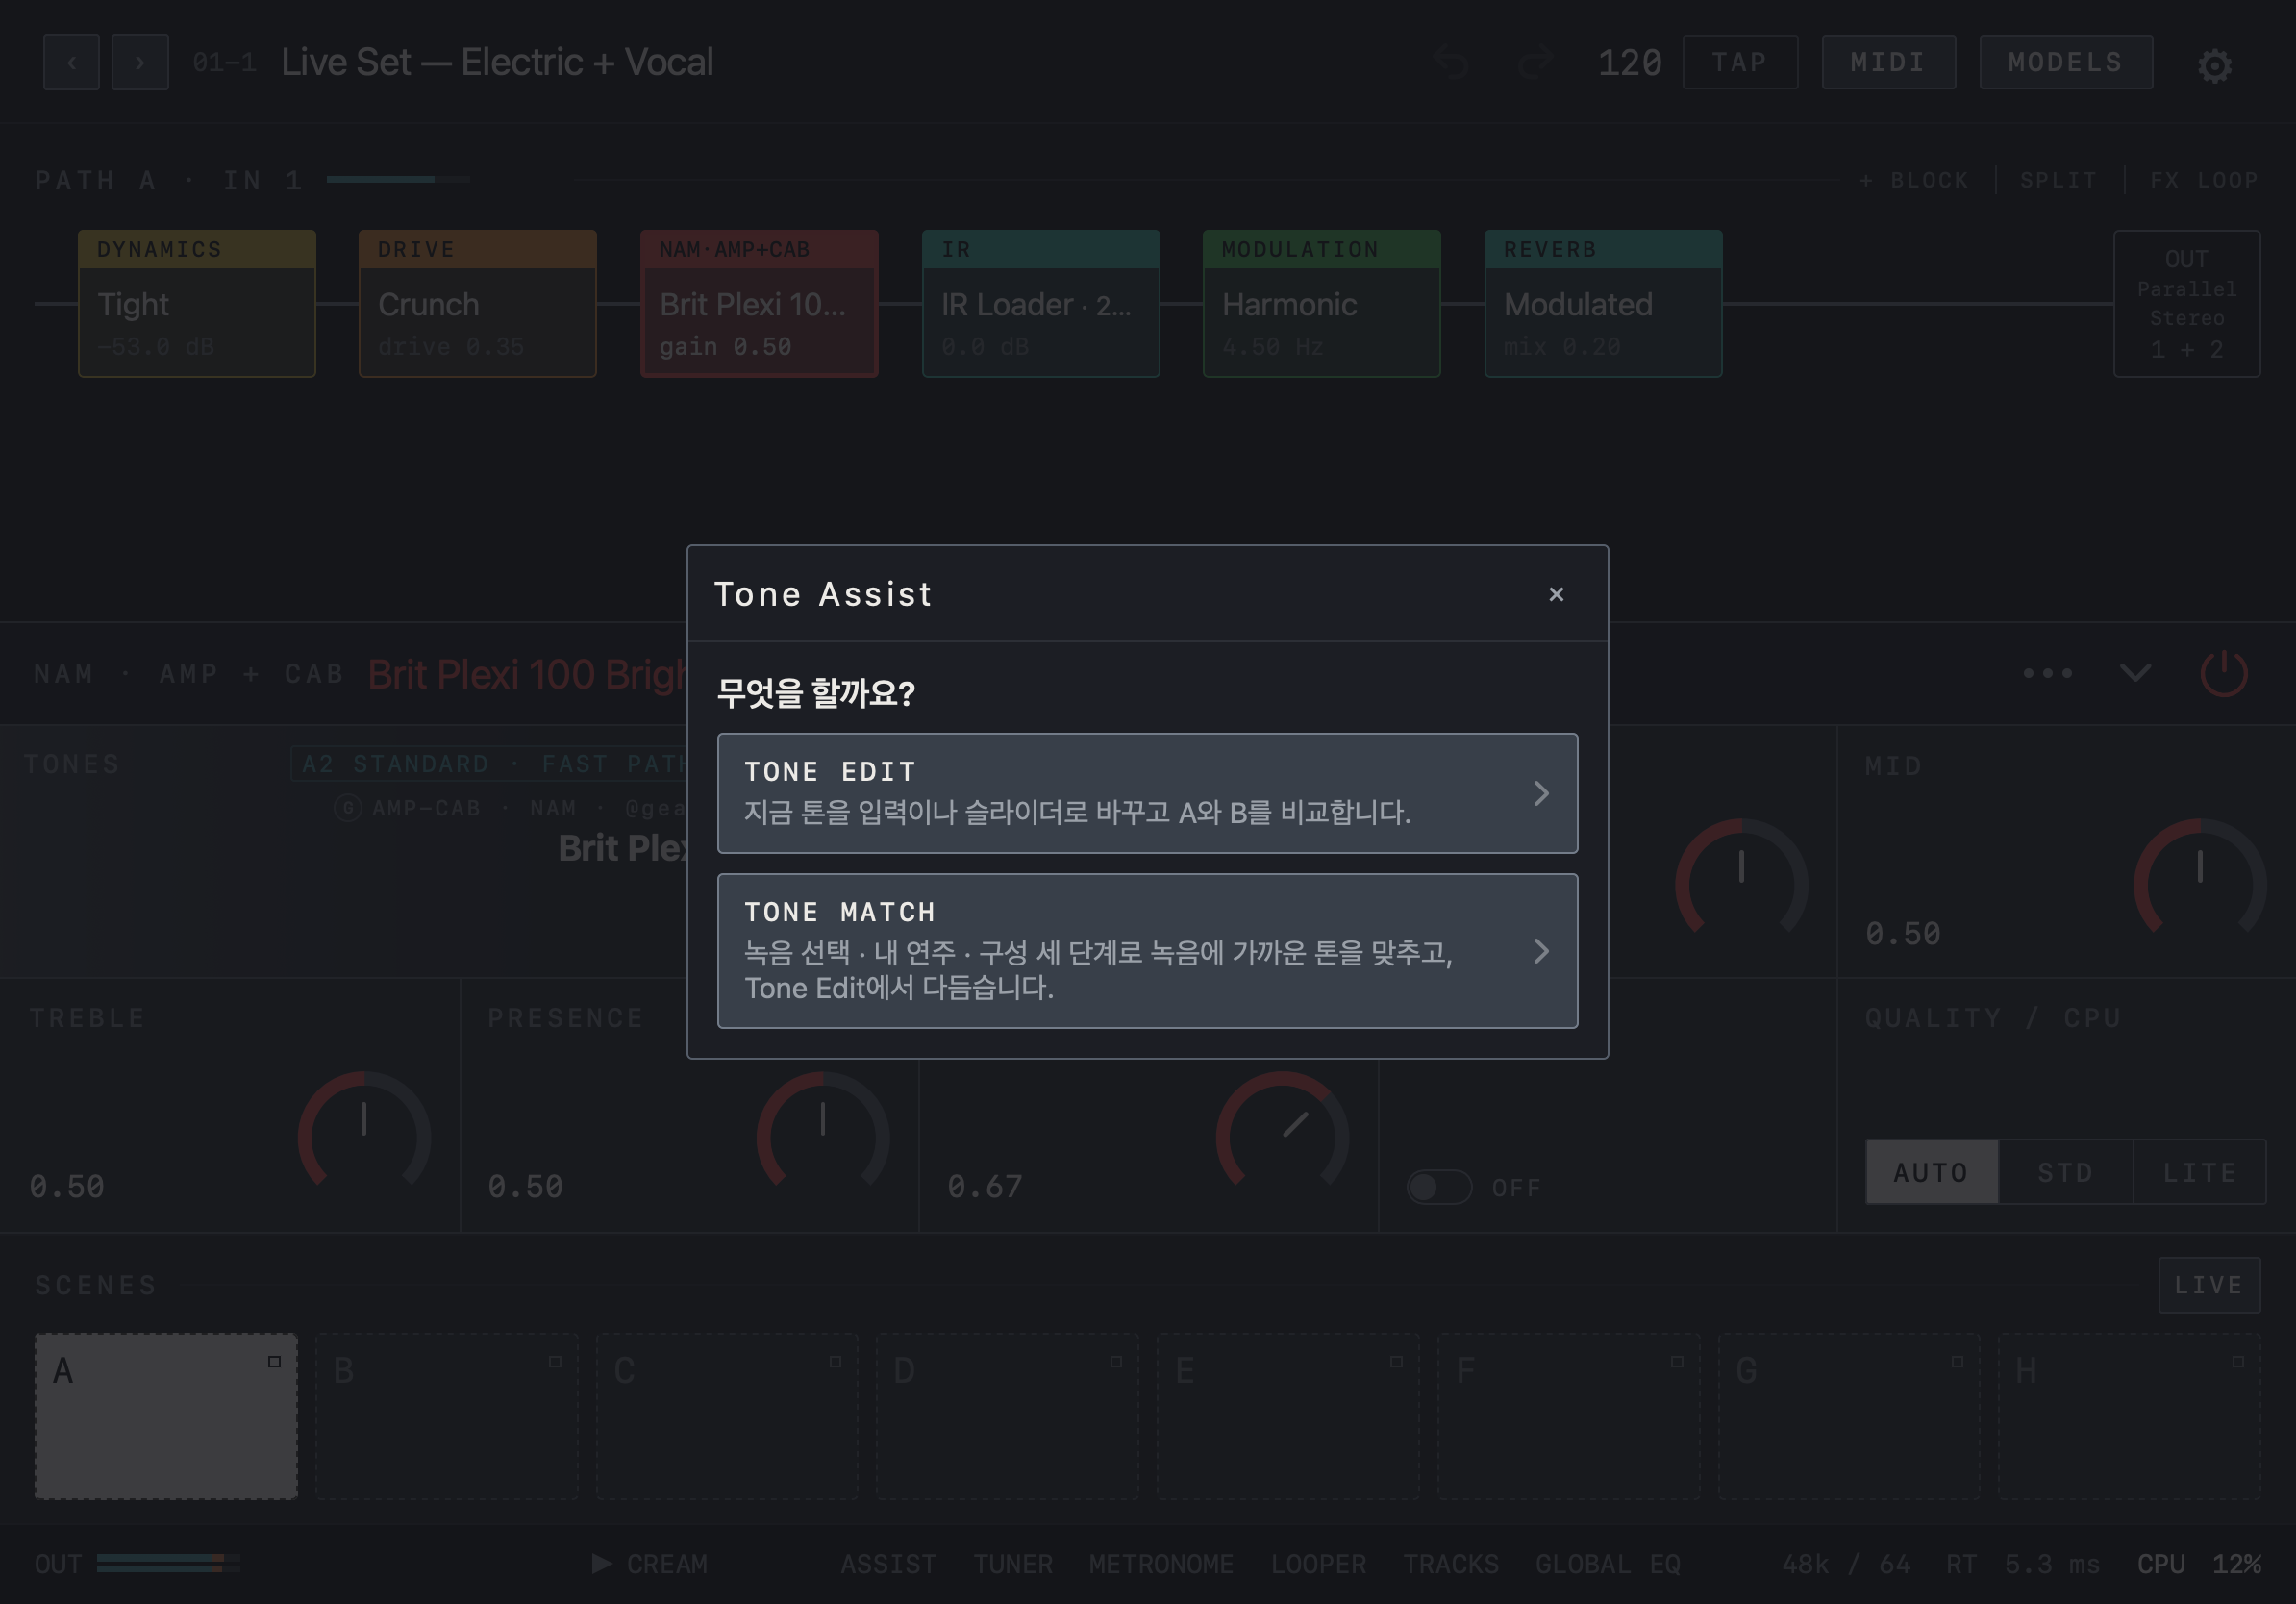Screen dimensions: 2296x1604
Task: Click the Tone Match chevron arrow
Action: 1541,951
